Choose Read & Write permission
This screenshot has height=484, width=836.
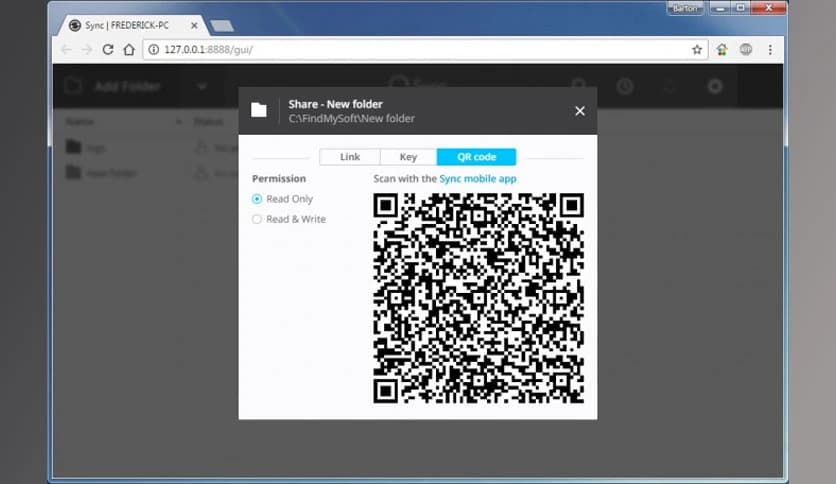(289, 219)
